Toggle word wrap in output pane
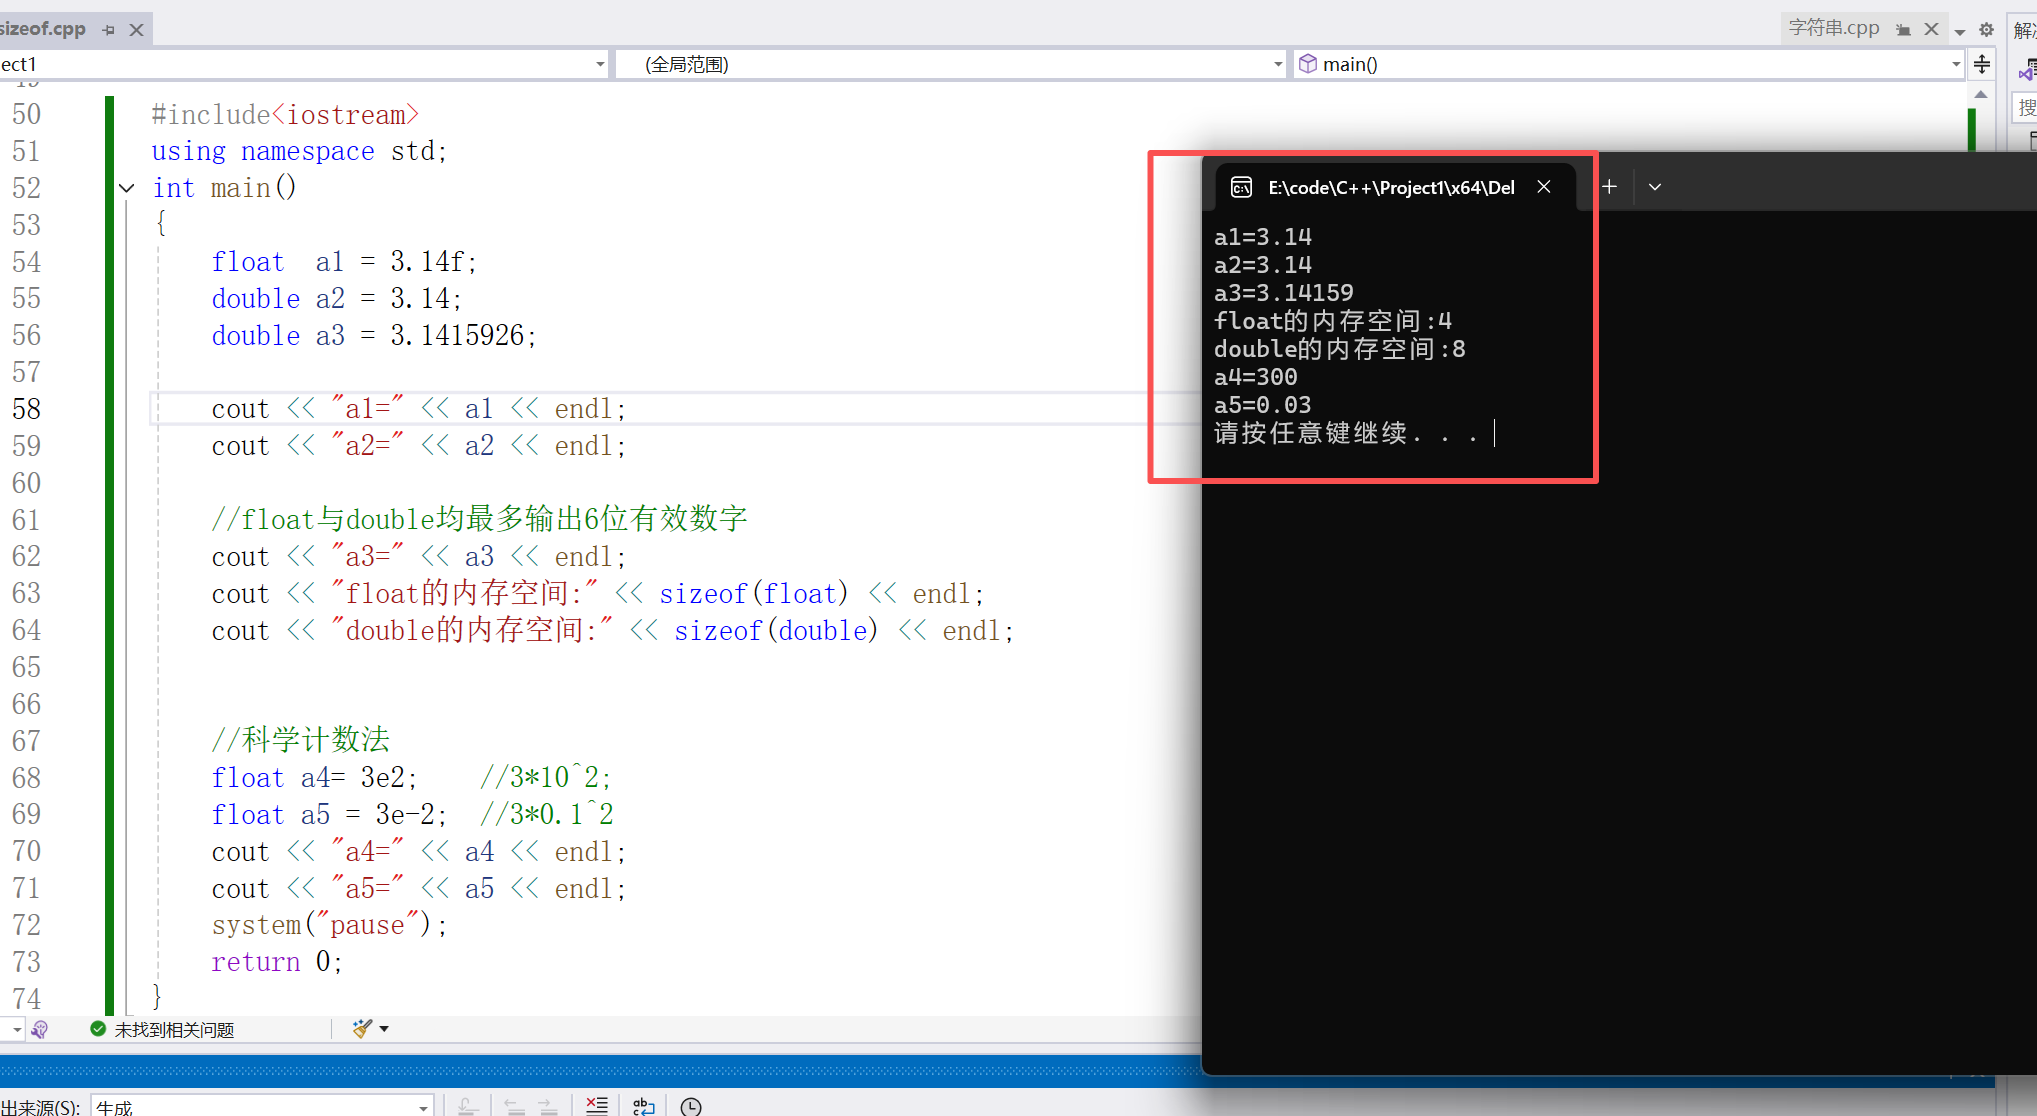This screenshot has height=1116, width=2037. [x=644, y=1106]
